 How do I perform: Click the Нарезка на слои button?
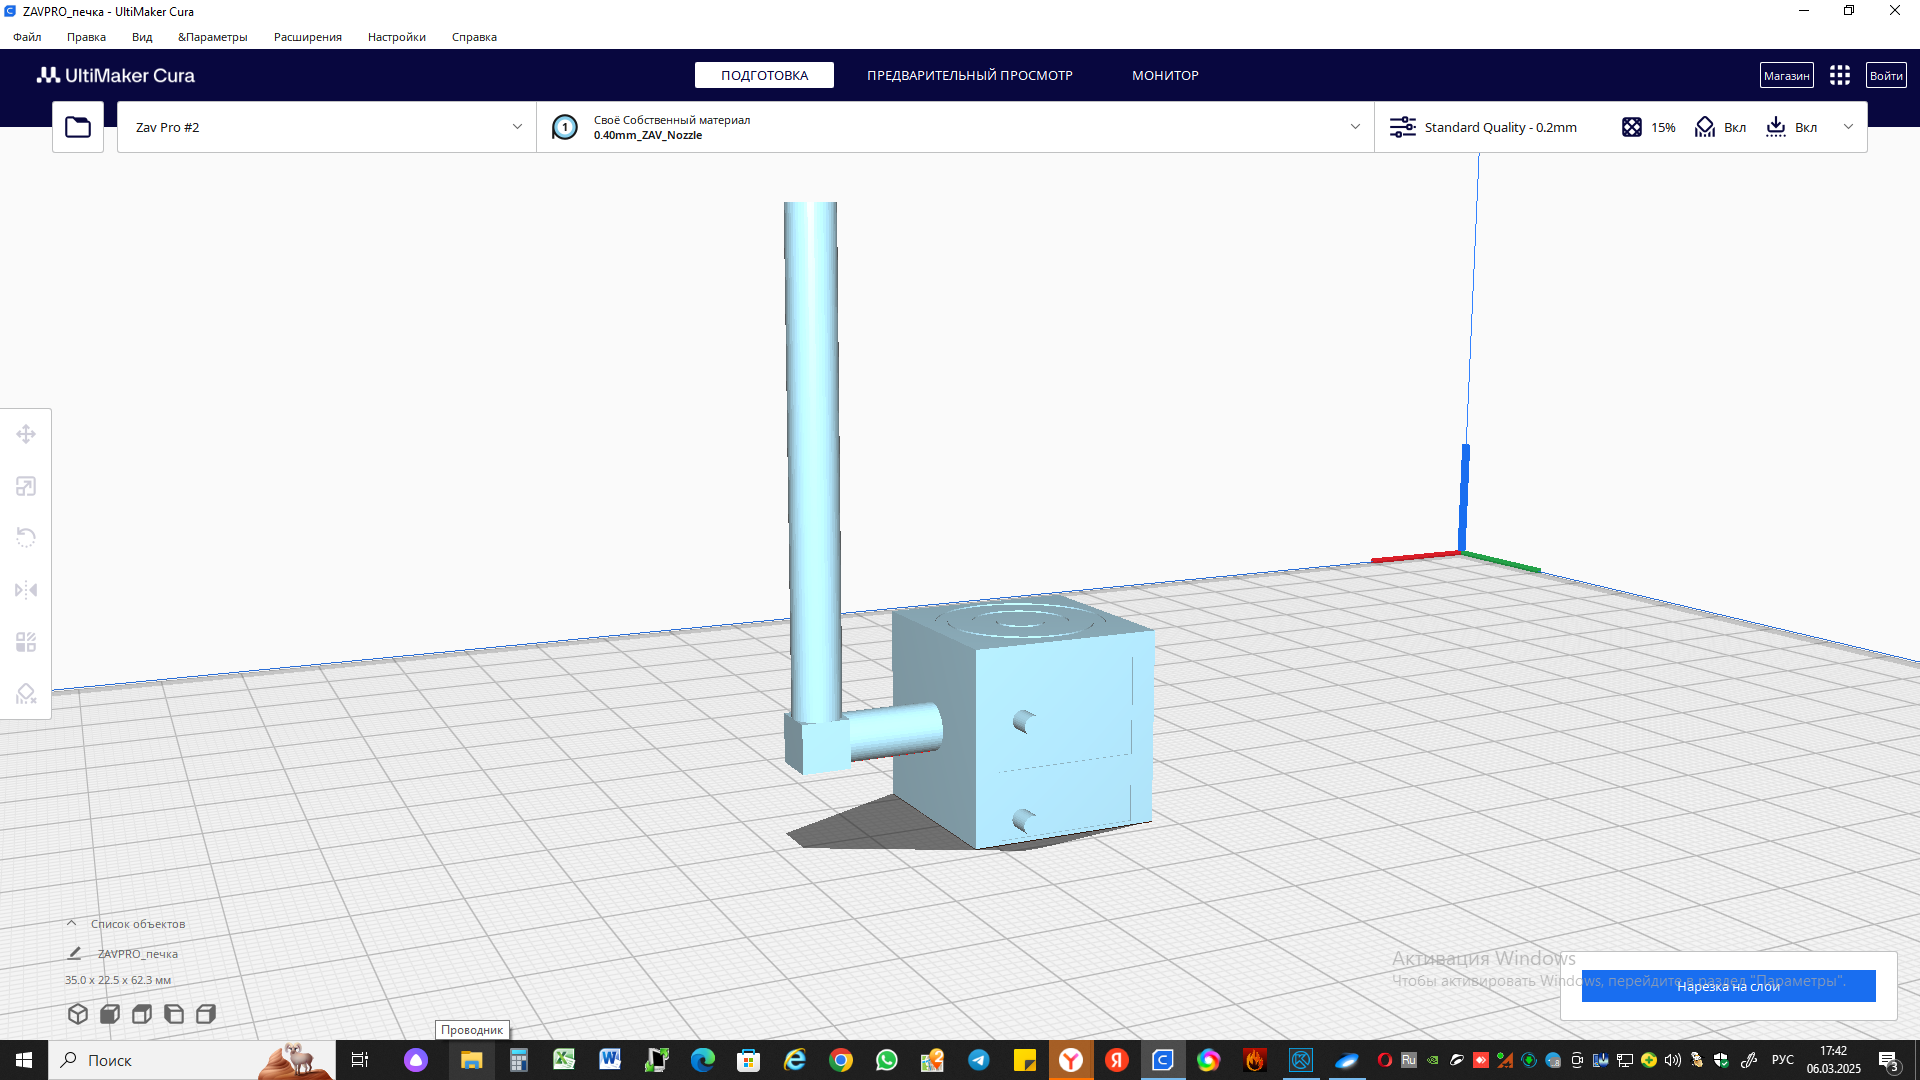click(x=1728, y=986)
